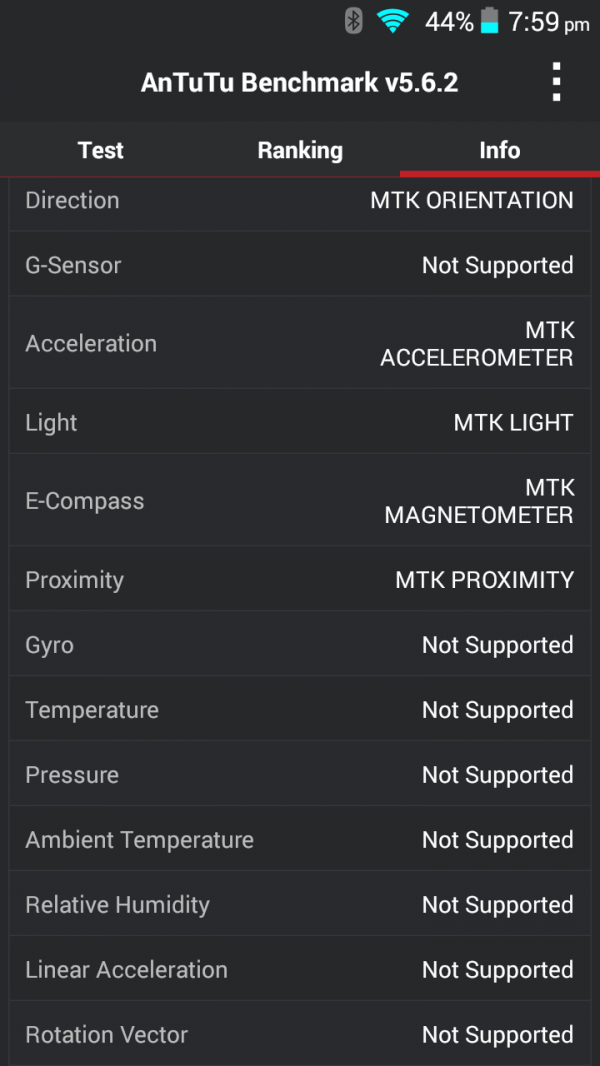Select the Acceleration row
600x1066 pixels.
pyautogui.click(x=300, y=343)
